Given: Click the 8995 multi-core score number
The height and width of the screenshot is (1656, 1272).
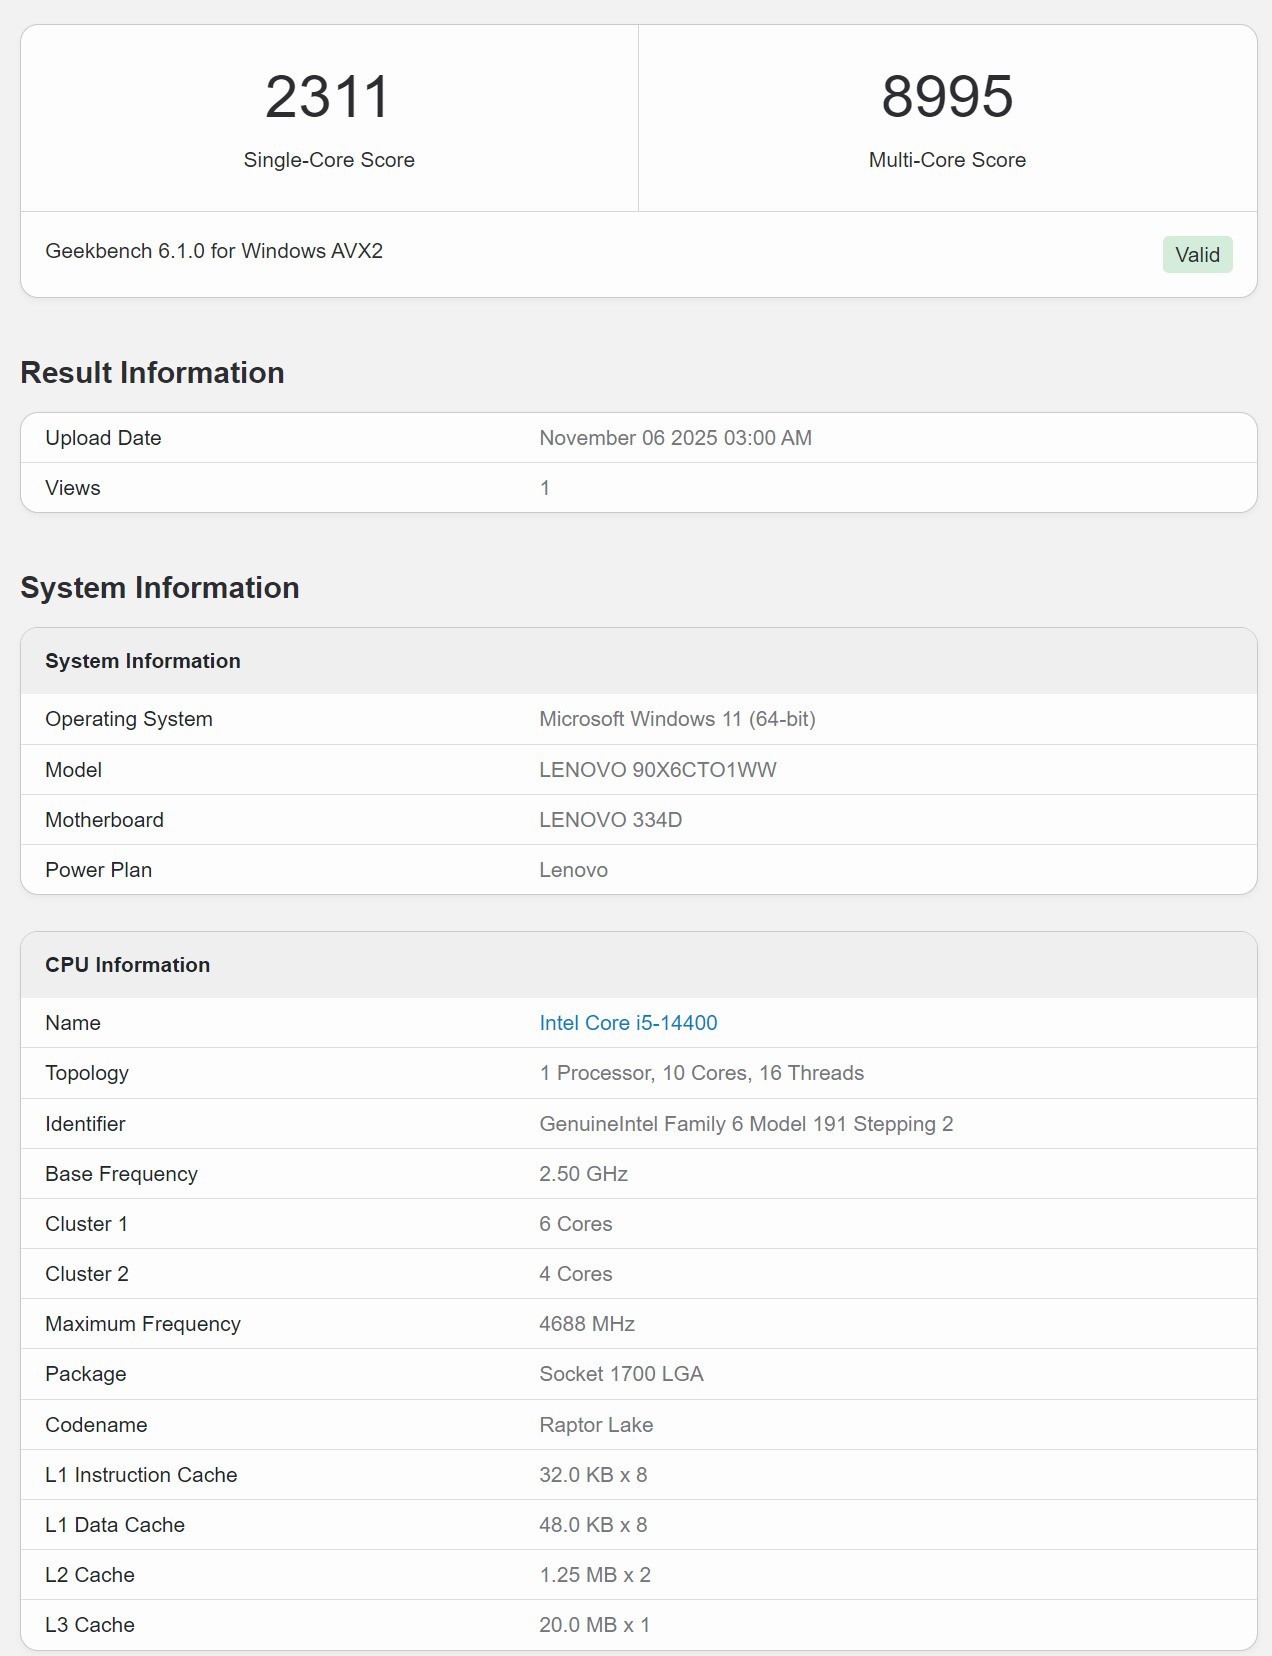Looking at the screenshot, I should [x=947, y=97].
